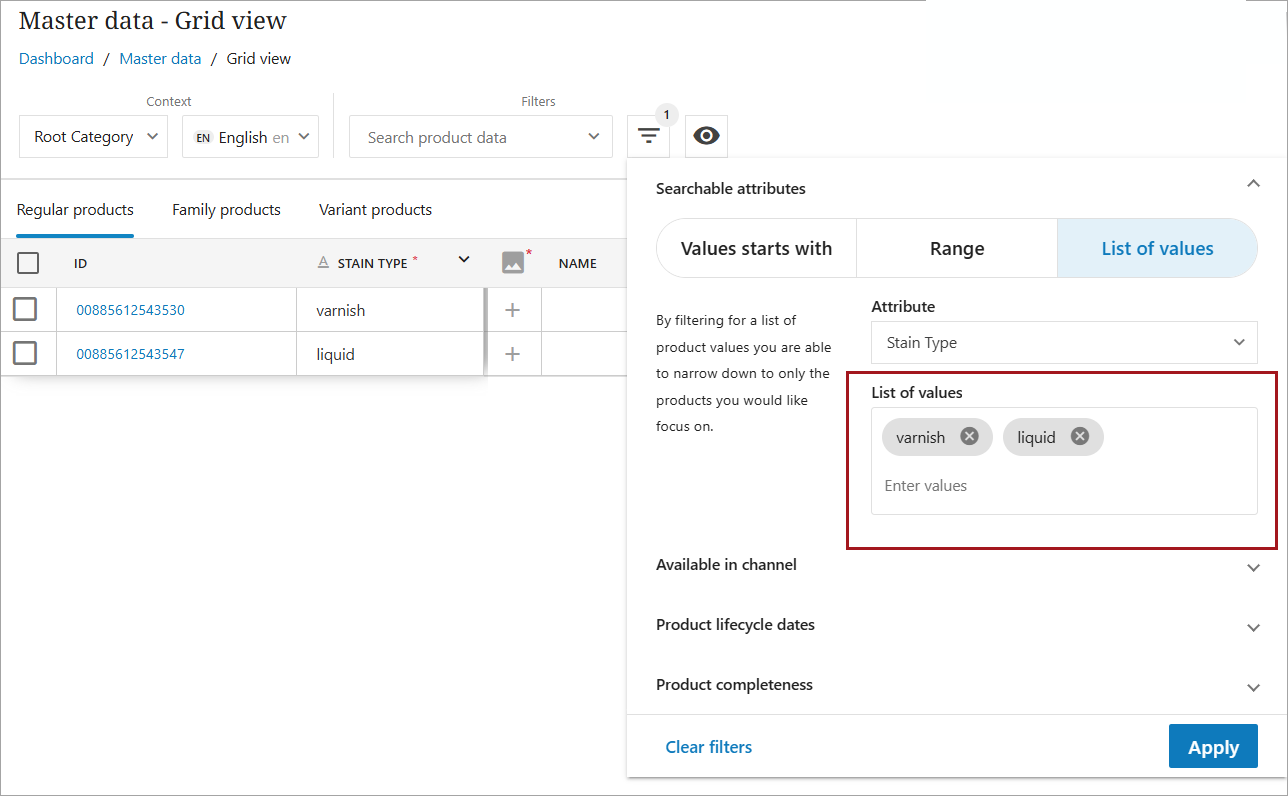The height and width of the screenshot is (796, 1288).
Task: Click the Stain Type column sort chevron
Action: (464, 260)
